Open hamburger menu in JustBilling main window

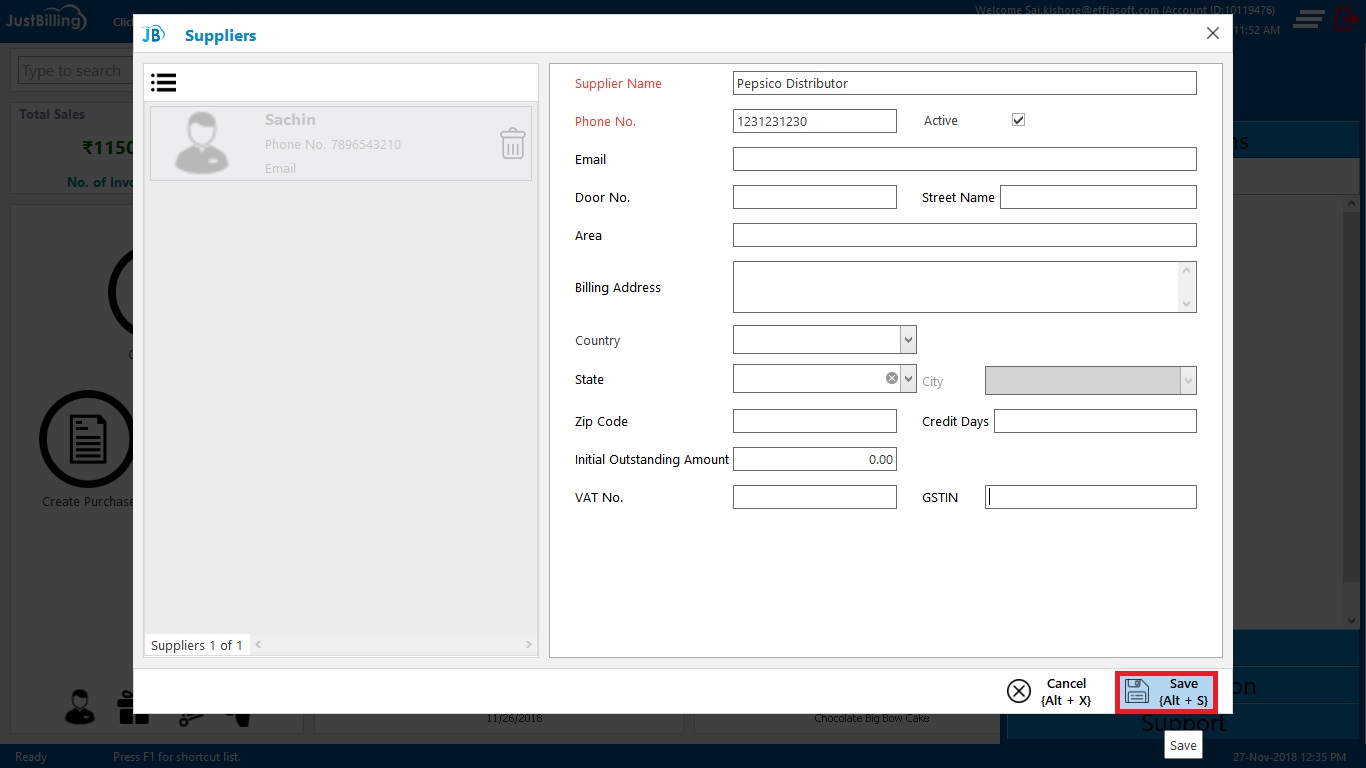click(x=1309, y=19)
